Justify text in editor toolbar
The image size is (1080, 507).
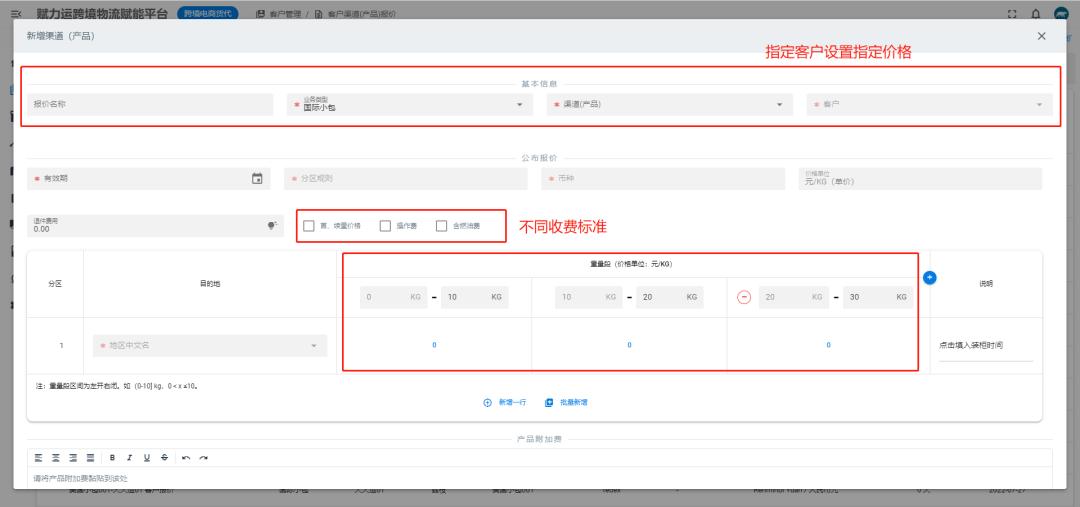coord(90,457)
